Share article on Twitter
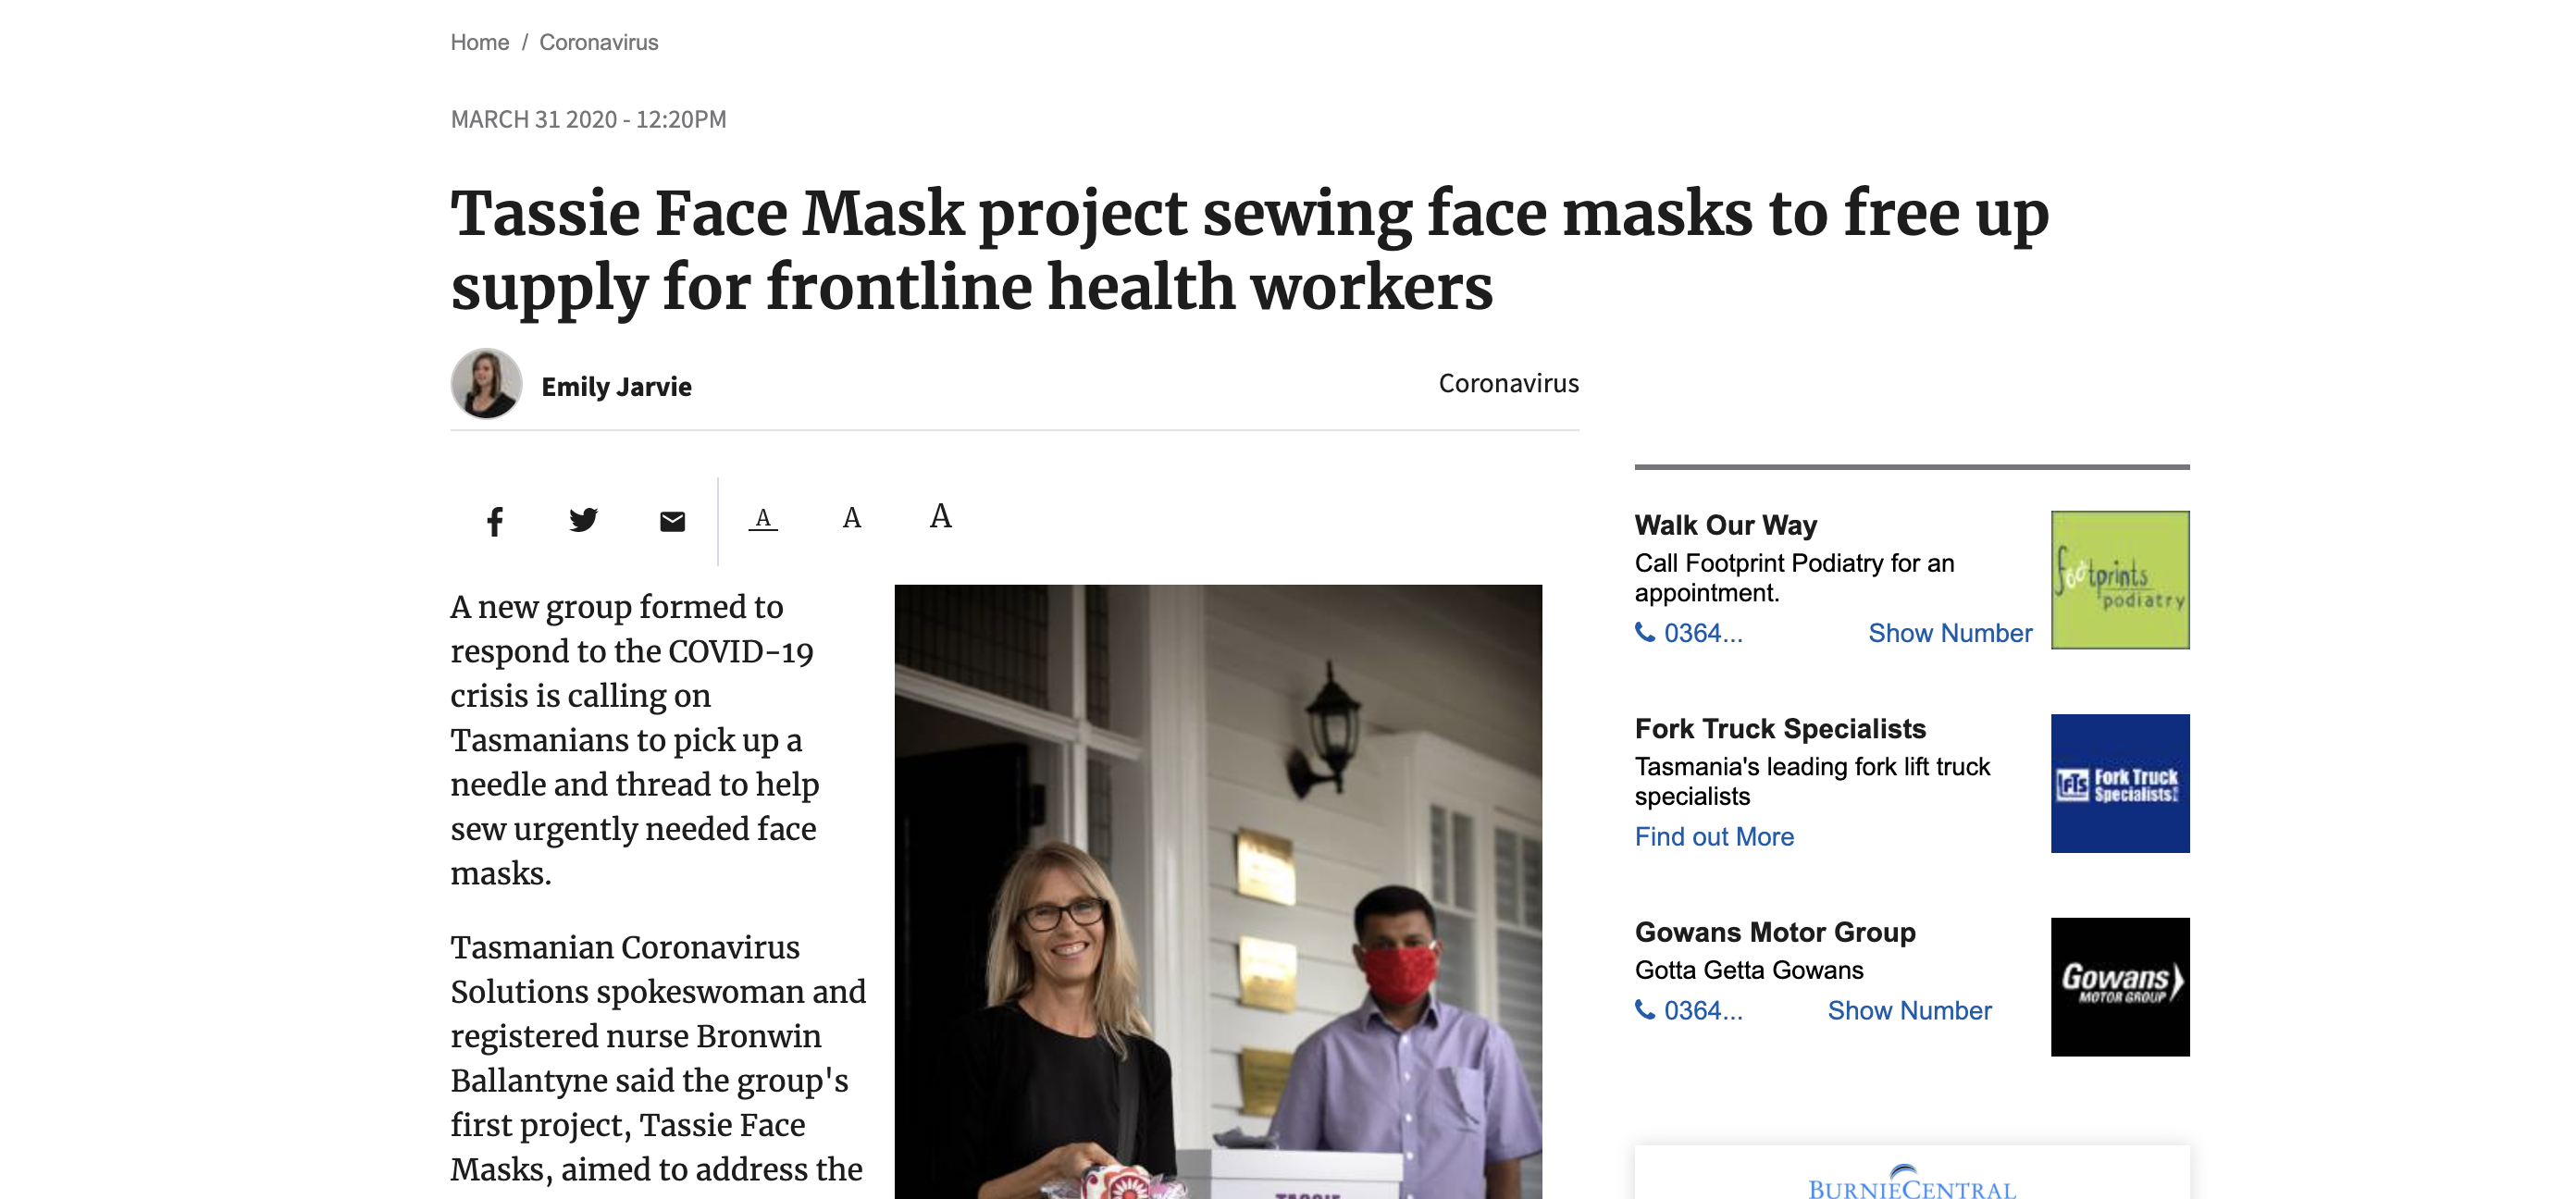 click(x=583, y=520)
